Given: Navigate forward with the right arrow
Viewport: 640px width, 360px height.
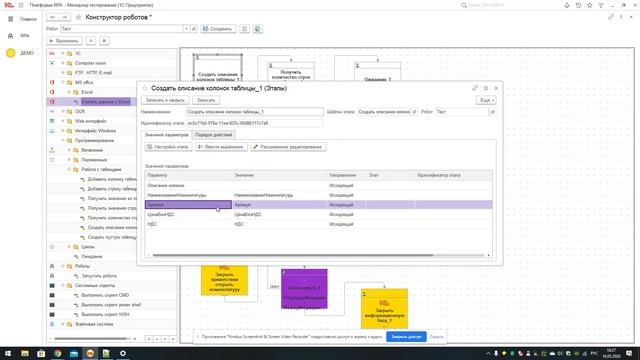Looking at the screenshot, I should click(x=64, y=17).
